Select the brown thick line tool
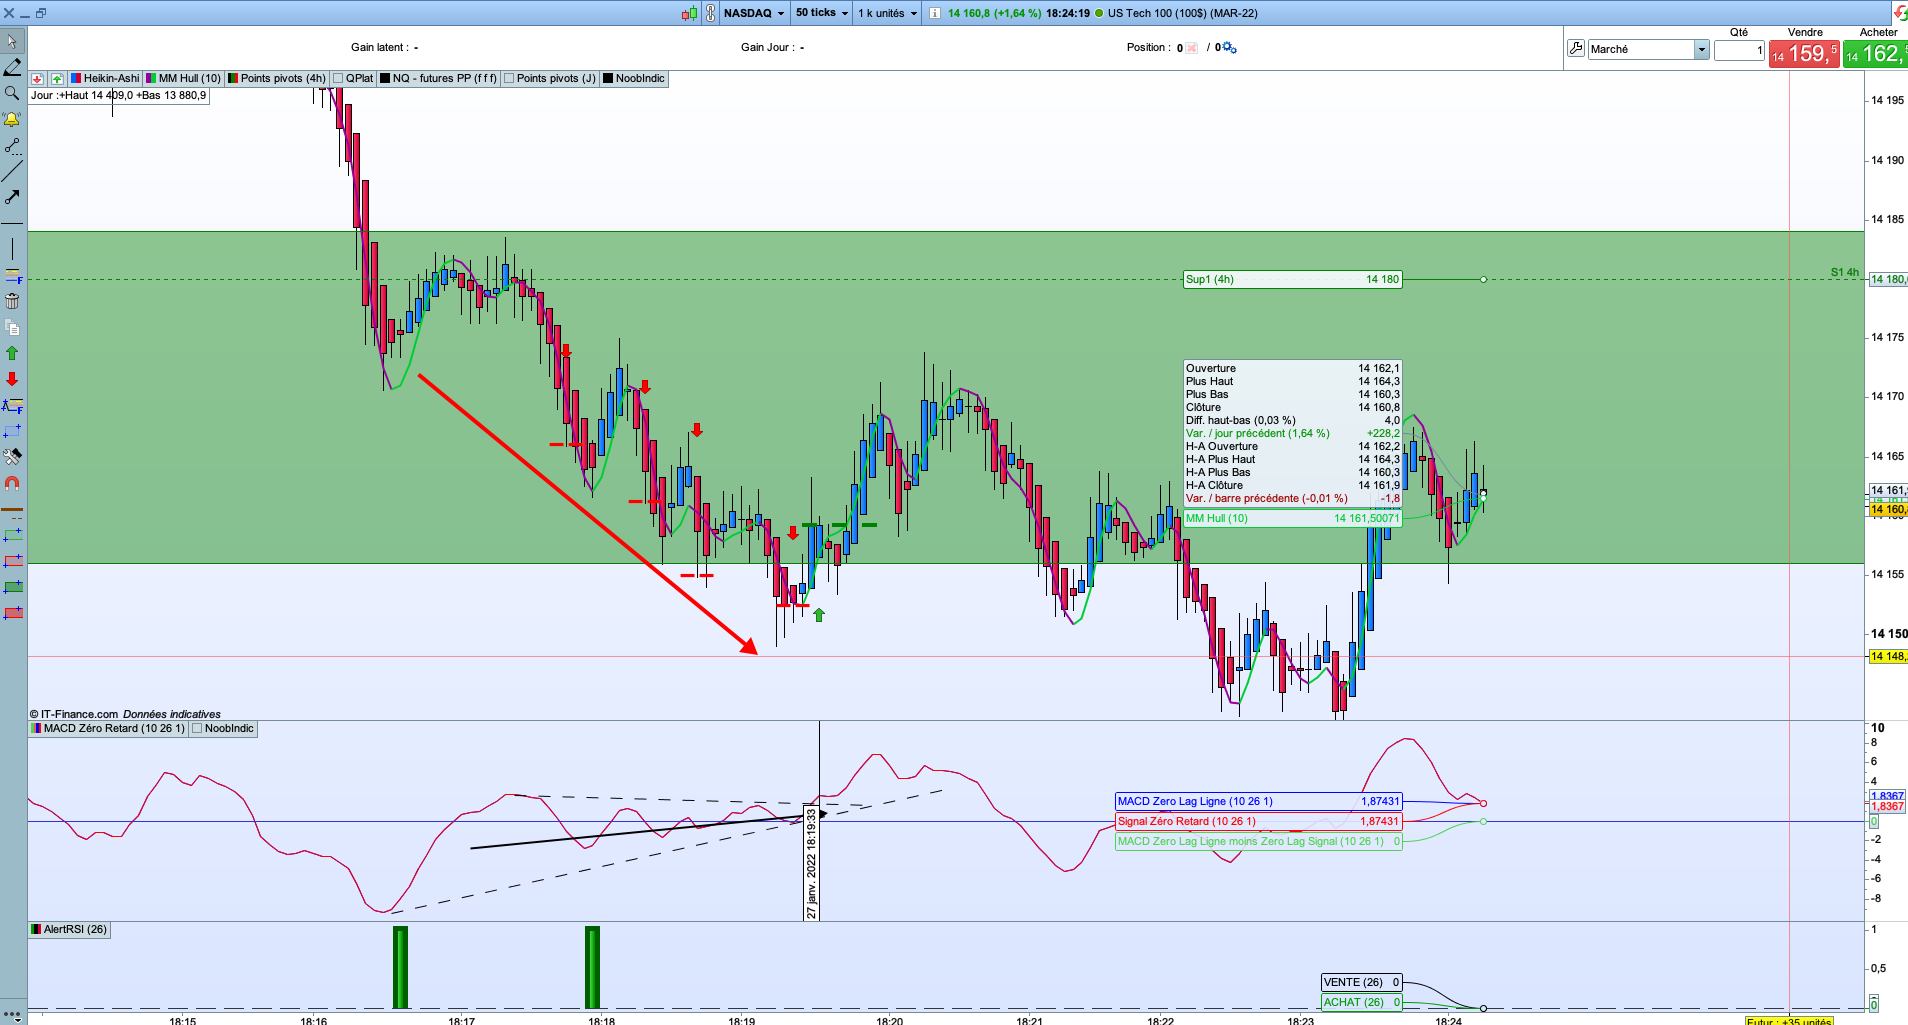The image size is (1908, 1025). (12, 509)
